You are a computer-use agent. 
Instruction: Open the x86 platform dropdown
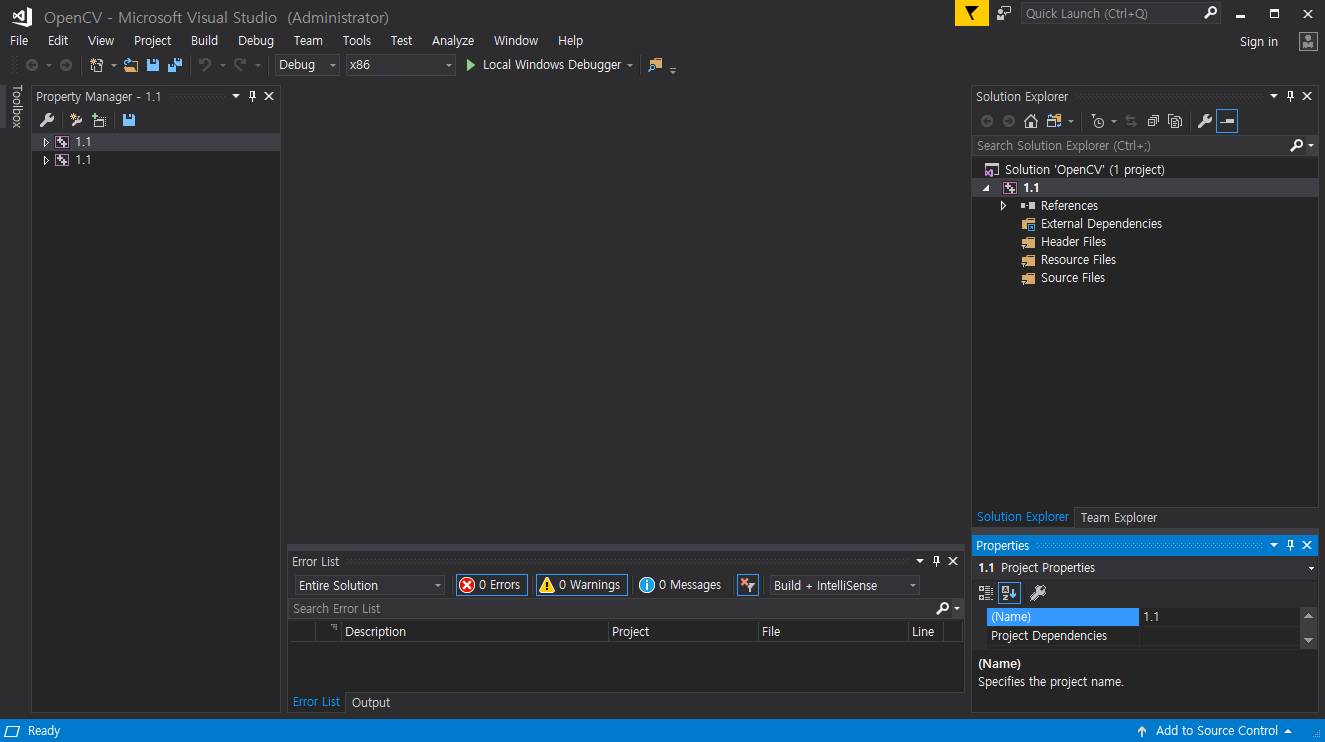click(x=400, y=65)
